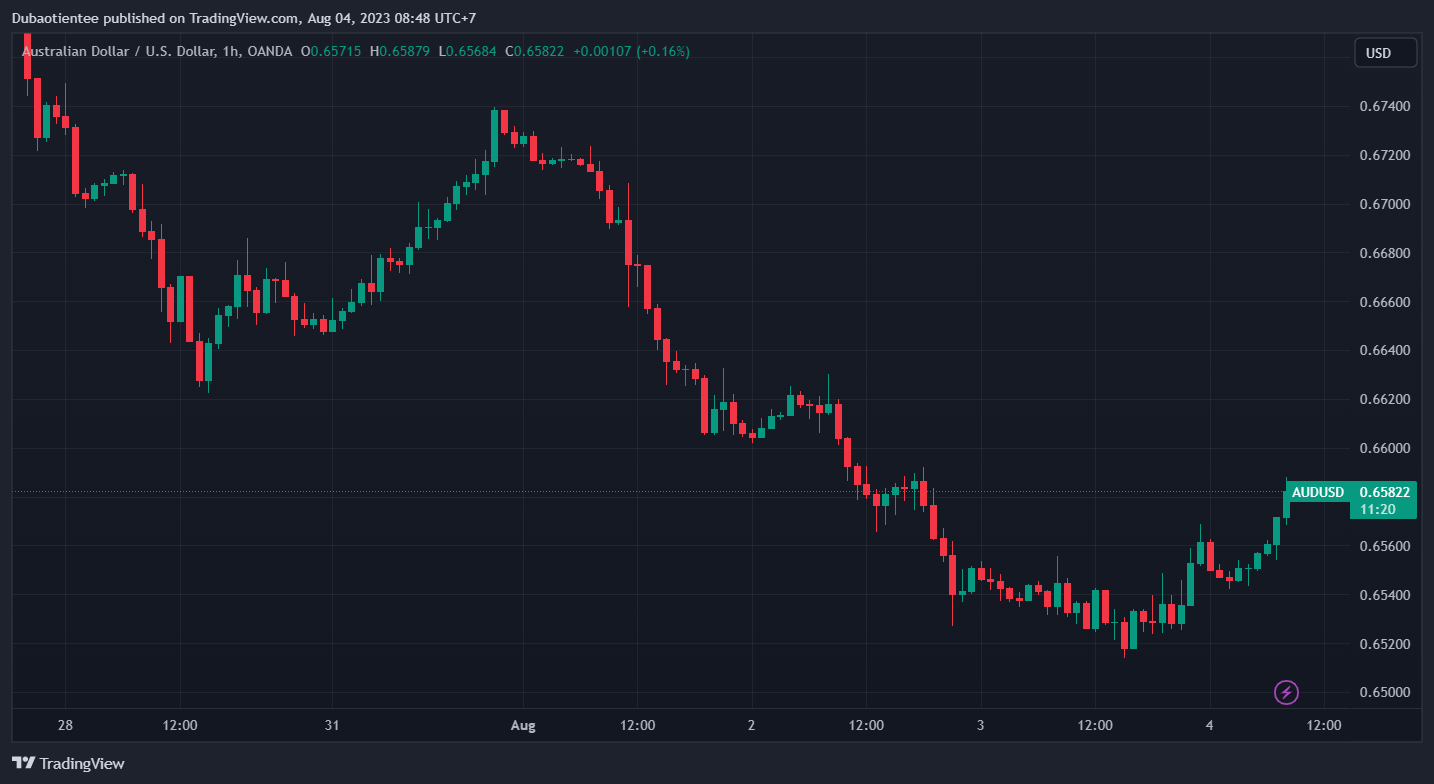The image size is (1434, 784).
Task: Click the +0.00107 (+0.16%) change value
Action: [631, 51]
